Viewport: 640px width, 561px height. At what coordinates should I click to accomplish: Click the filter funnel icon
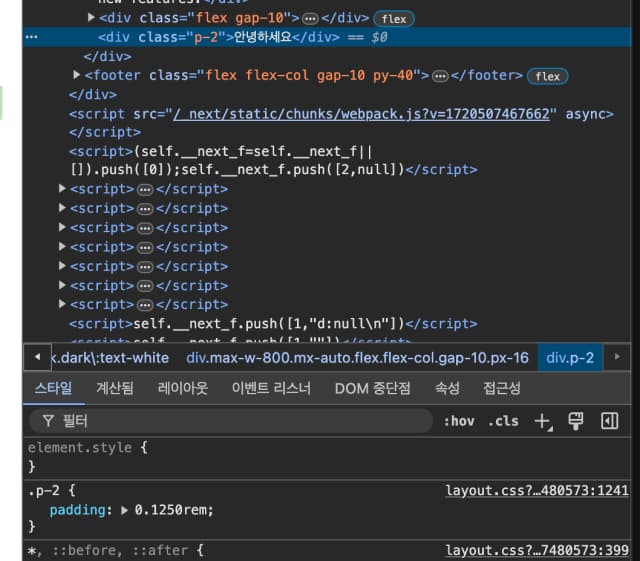coord(48,421)
